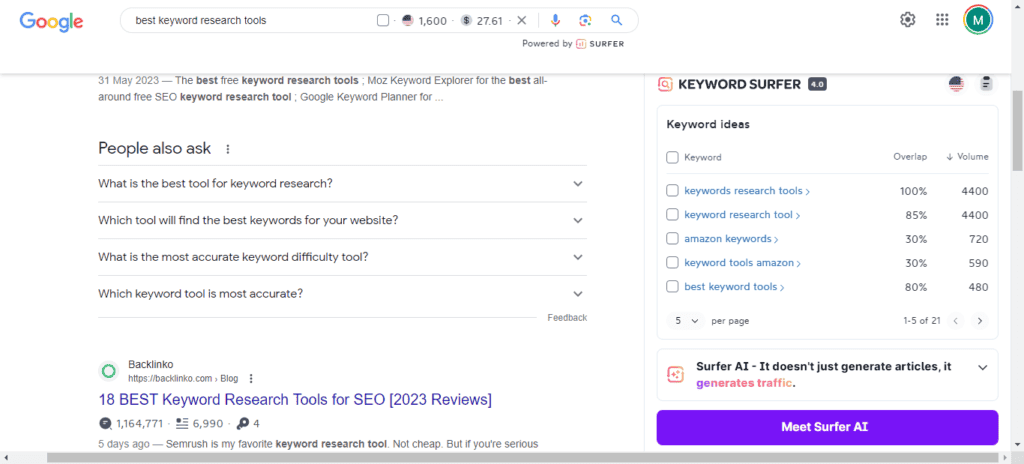Viewport: 1024px width, 464px height.
Task: Expand 'What is the best tool for keyword research?'
Action: (342, 184)
